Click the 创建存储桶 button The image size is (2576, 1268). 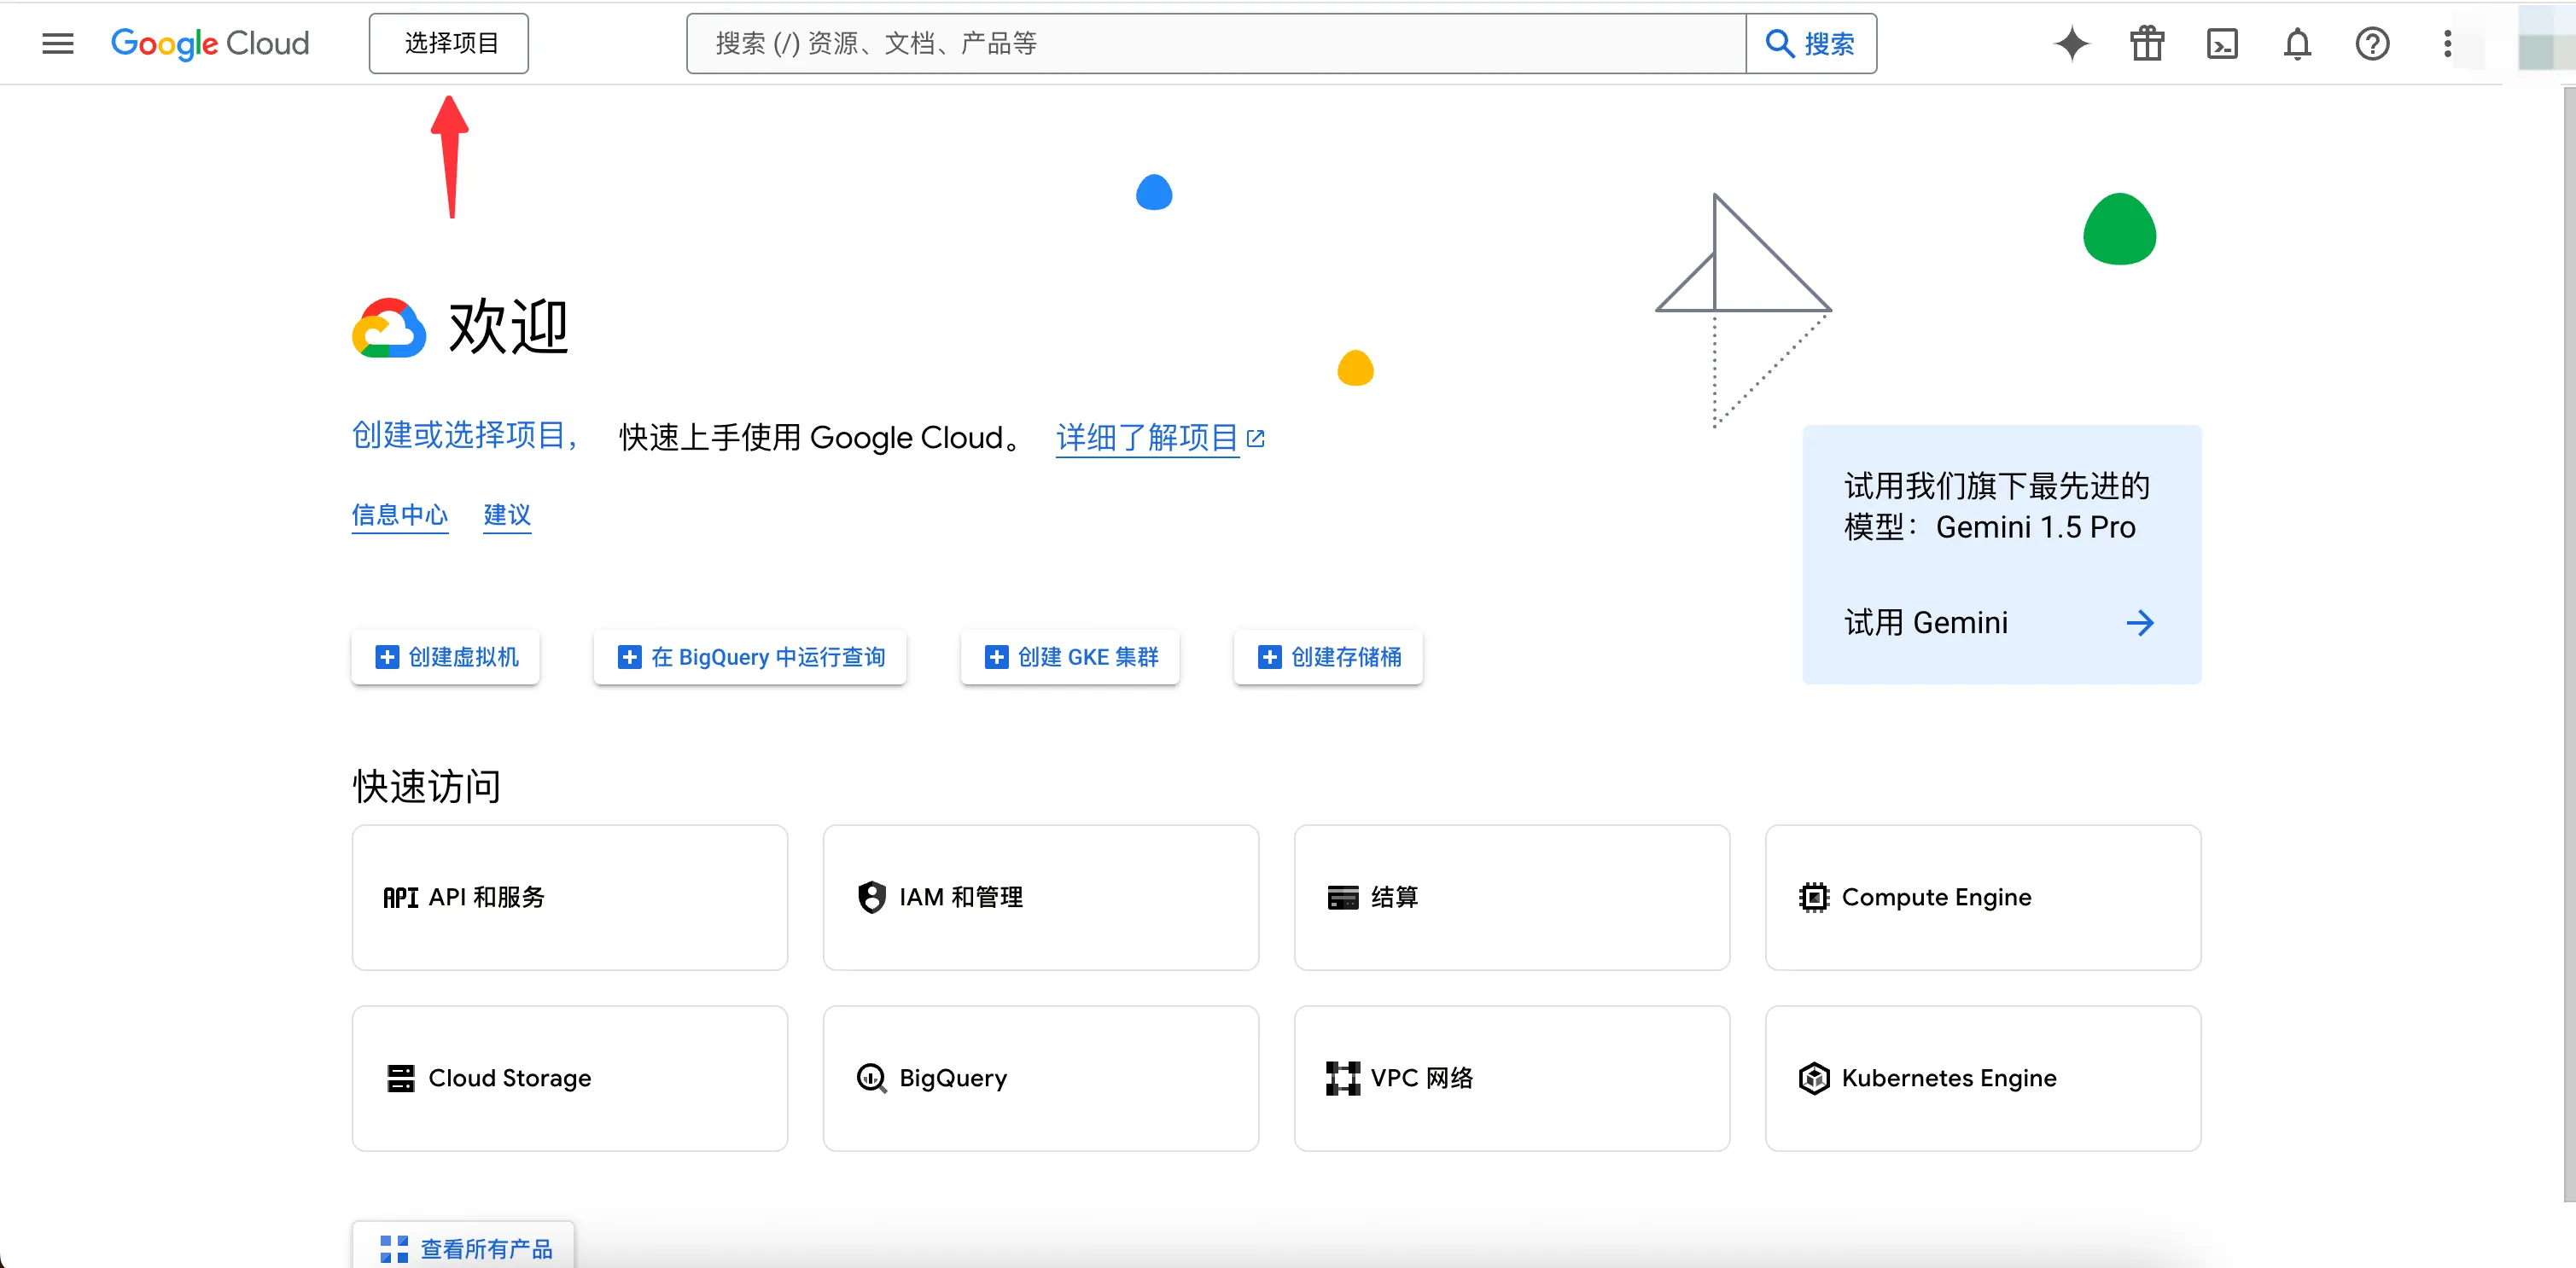point(1328,657)
